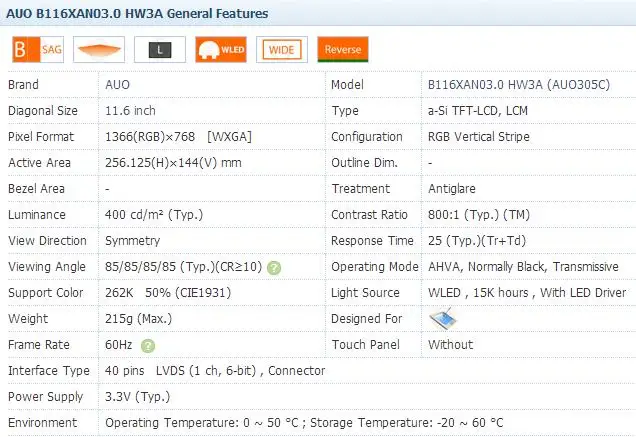
Task: Select the a-Si TFT-LCD, LCM type value
Action: tap(478, 111)
